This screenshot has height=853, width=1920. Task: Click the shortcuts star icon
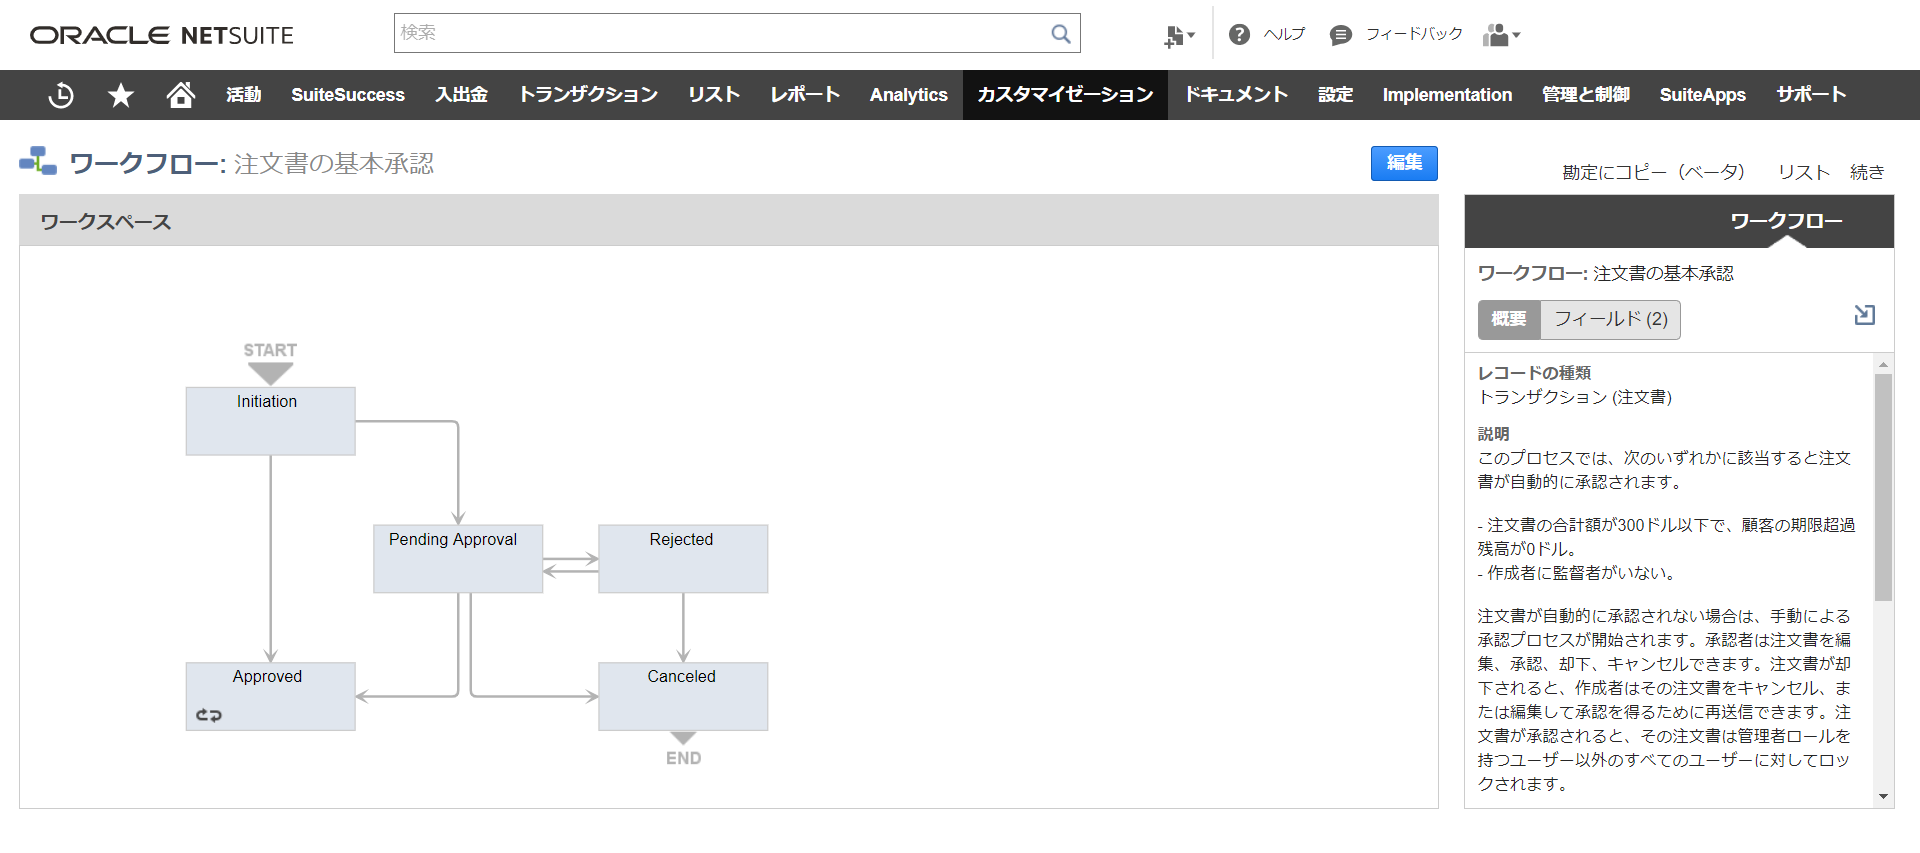point(121,95)
